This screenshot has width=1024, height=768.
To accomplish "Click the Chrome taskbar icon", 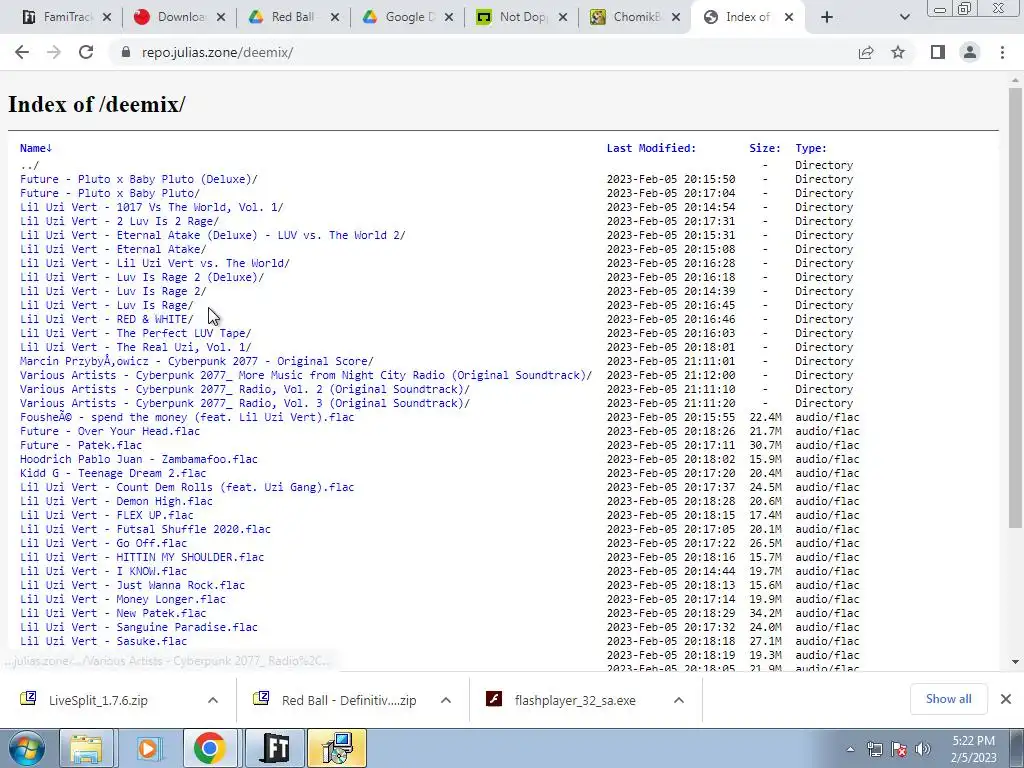I will point(210,748).
